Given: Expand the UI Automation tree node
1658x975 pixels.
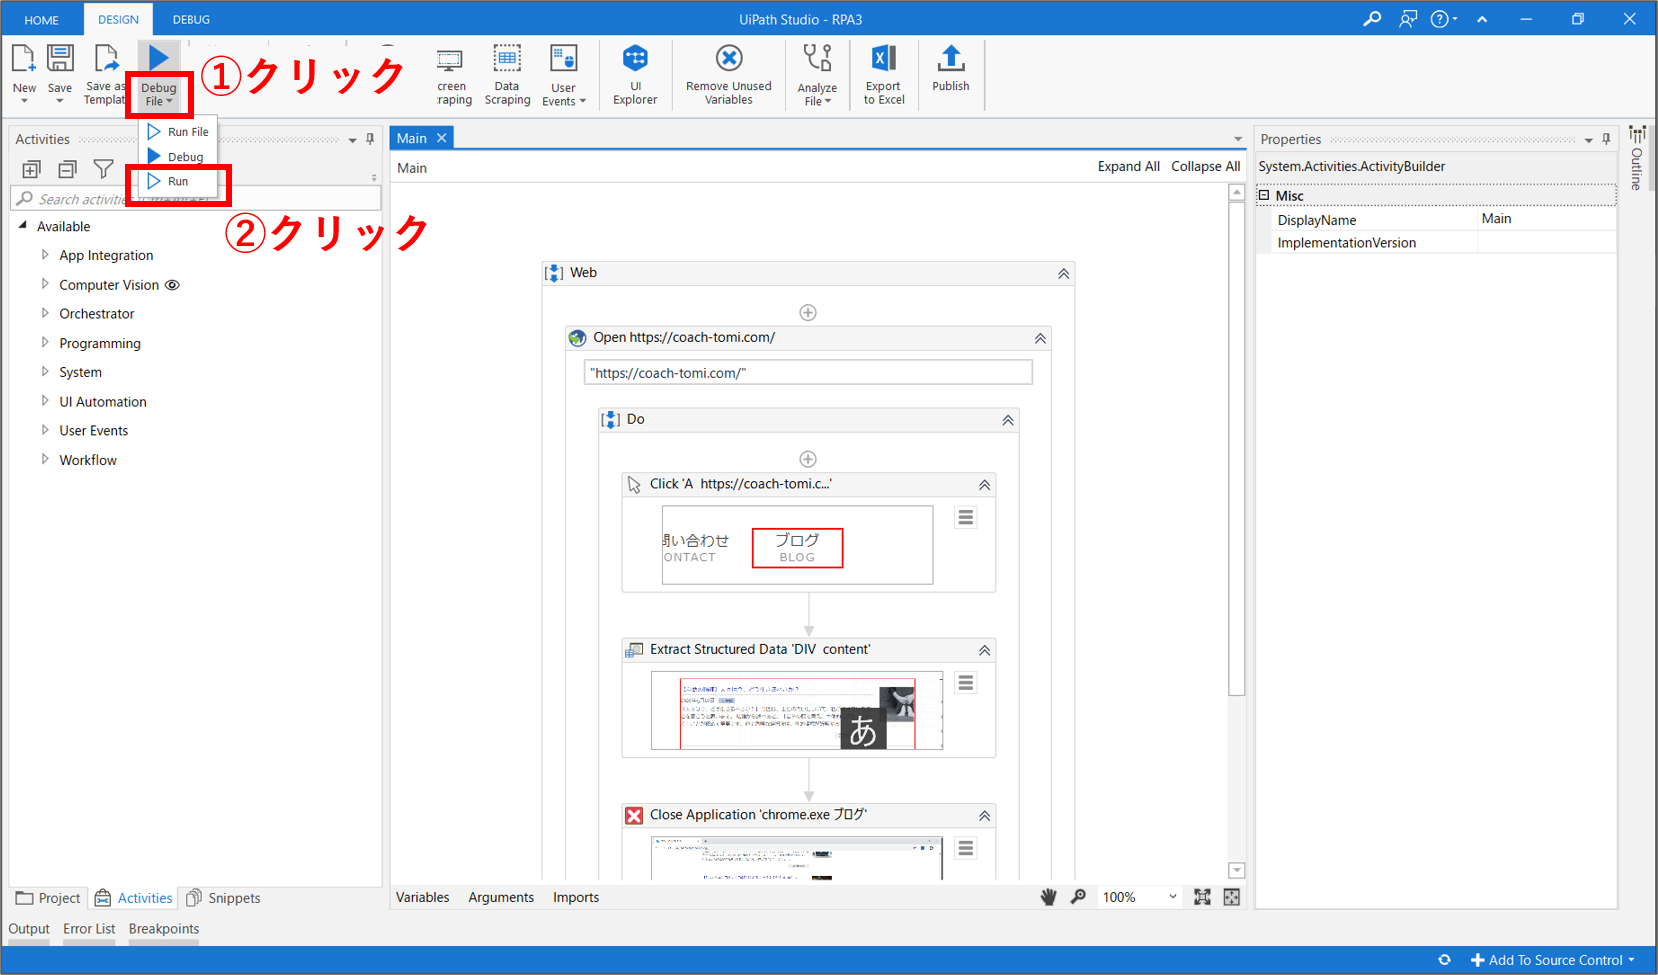Looking at the screenshot, I should pos(45,401).
